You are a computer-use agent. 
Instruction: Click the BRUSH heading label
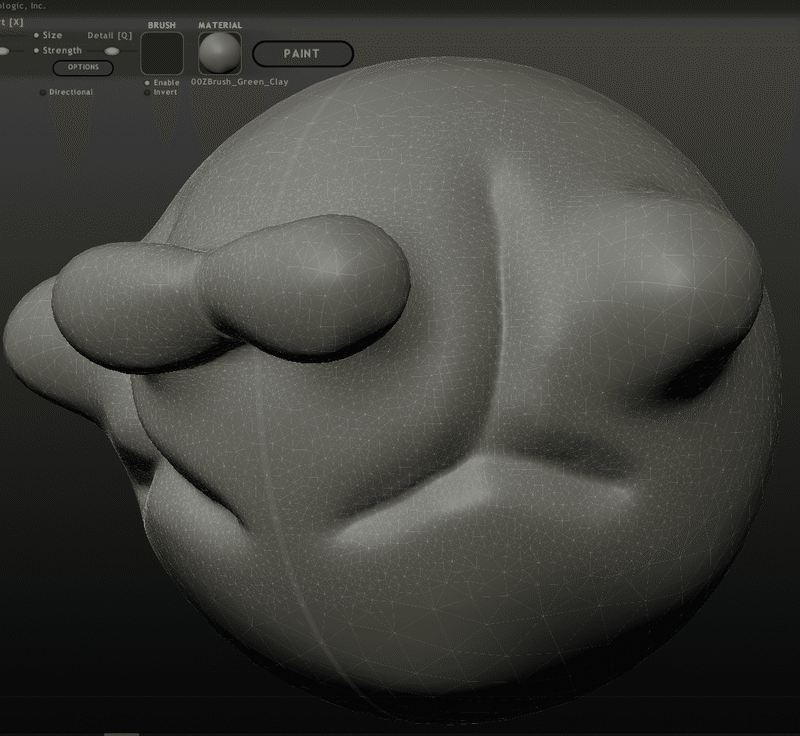pos(162,25)
